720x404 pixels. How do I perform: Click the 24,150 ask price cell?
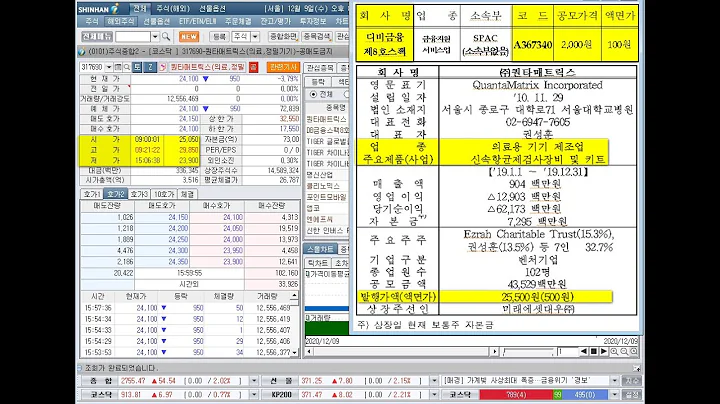point(162,218)
